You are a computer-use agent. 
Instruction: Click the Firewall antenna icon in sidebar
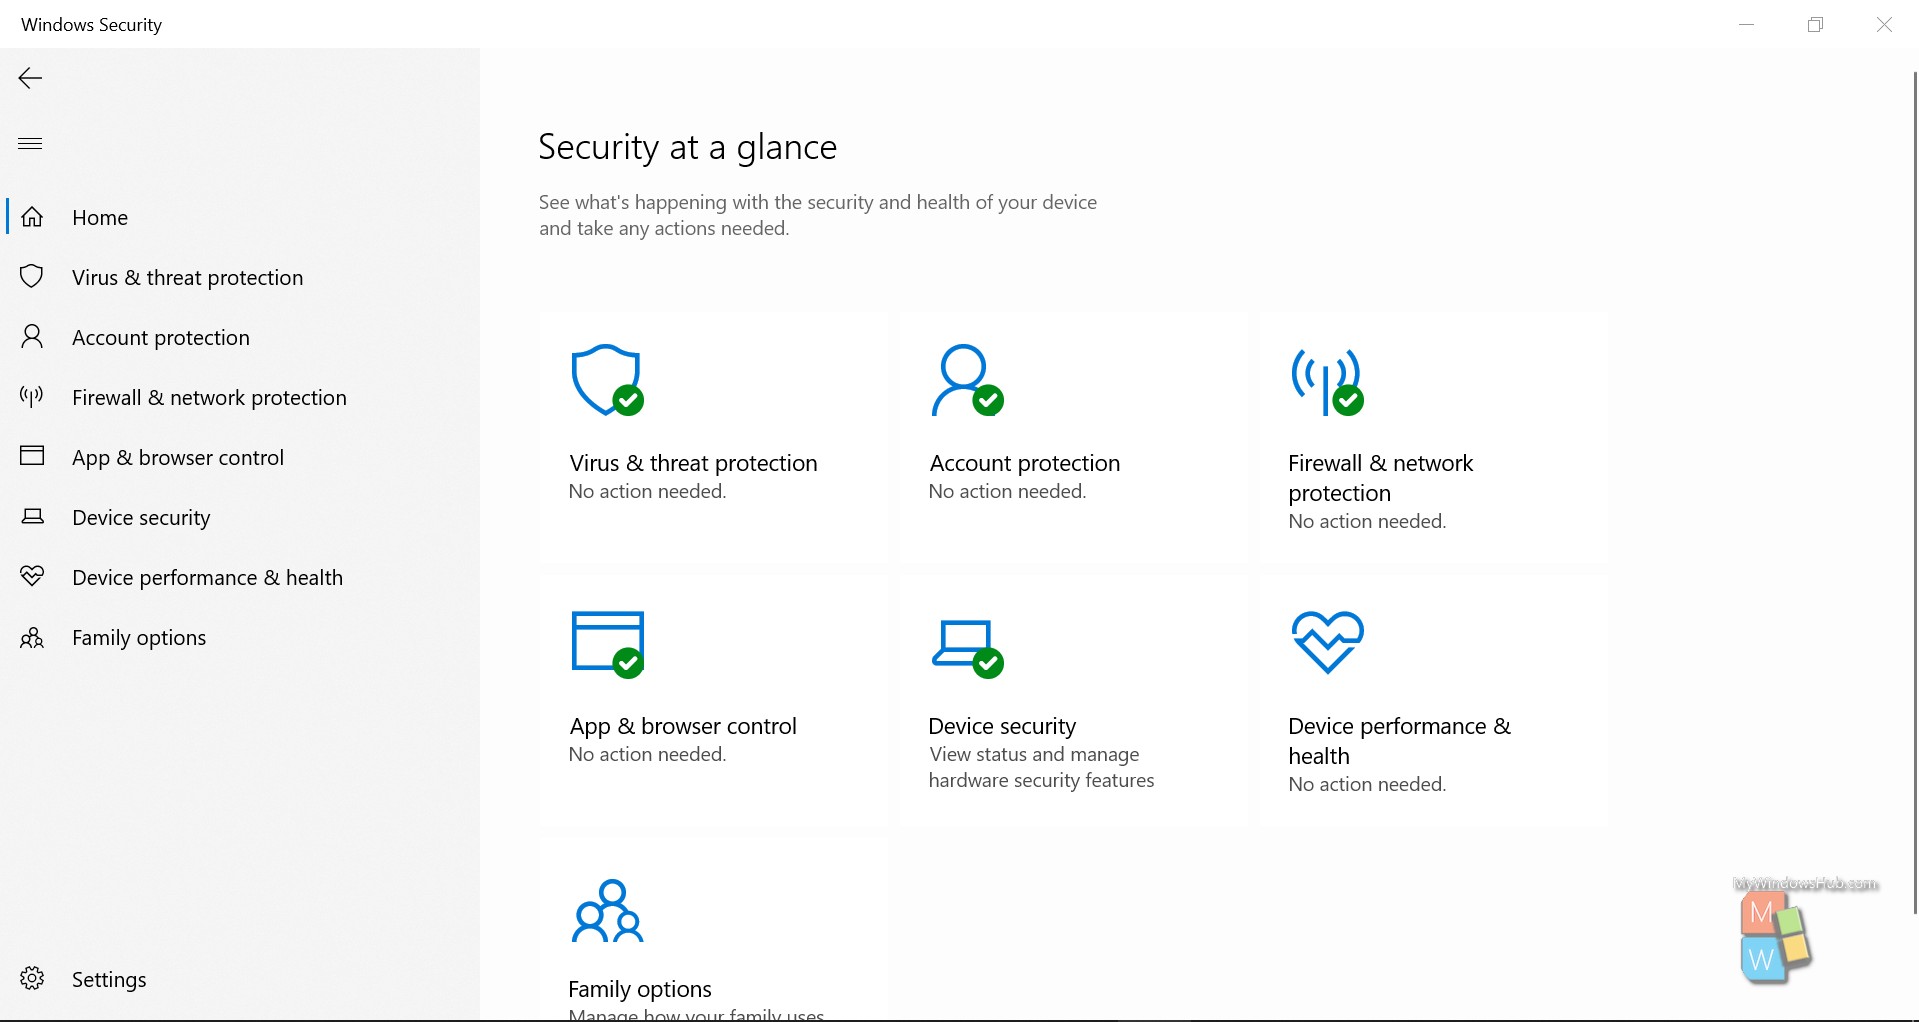pyautogui.click(x=32, y=397)
